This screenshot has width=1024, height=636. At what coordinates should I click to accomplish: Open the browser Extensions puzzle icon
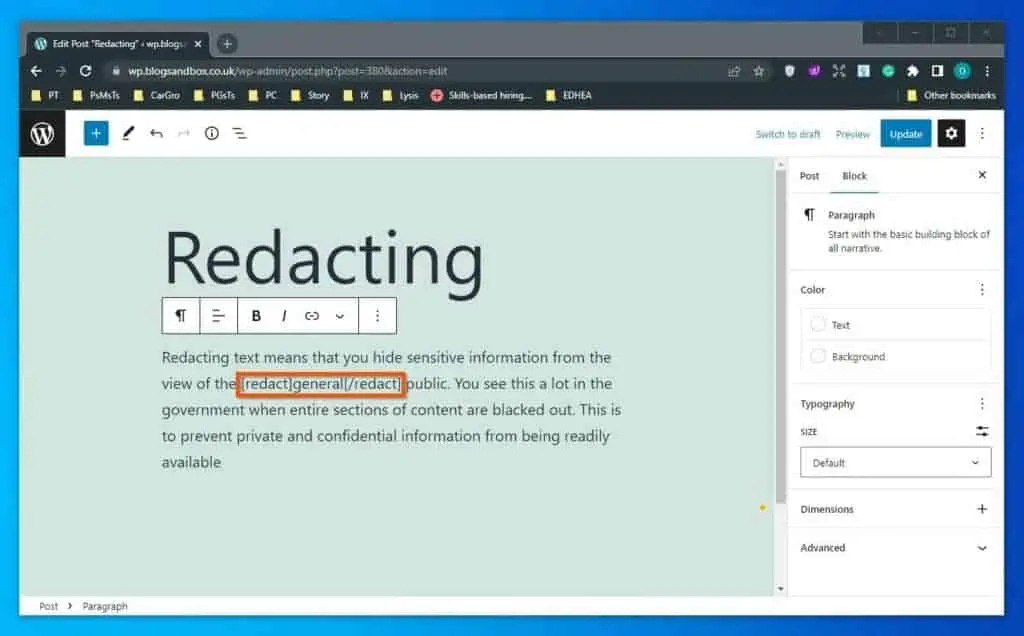click(x=912, y=71)
